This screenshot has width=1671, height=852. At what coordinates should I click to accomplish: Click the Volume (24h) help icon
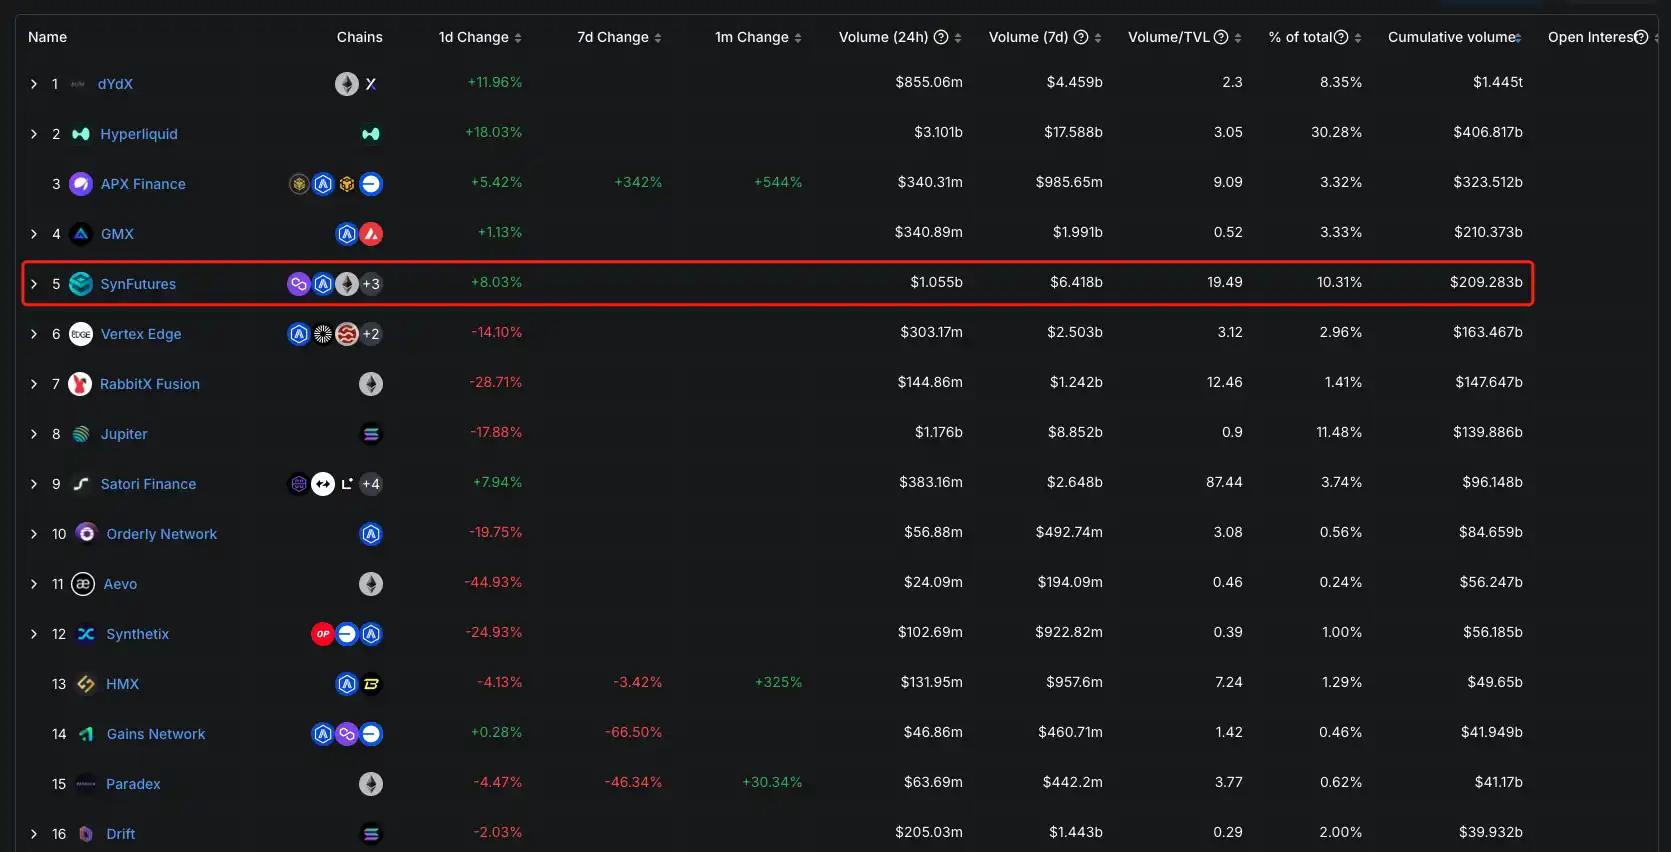click(x=940, y=37)
